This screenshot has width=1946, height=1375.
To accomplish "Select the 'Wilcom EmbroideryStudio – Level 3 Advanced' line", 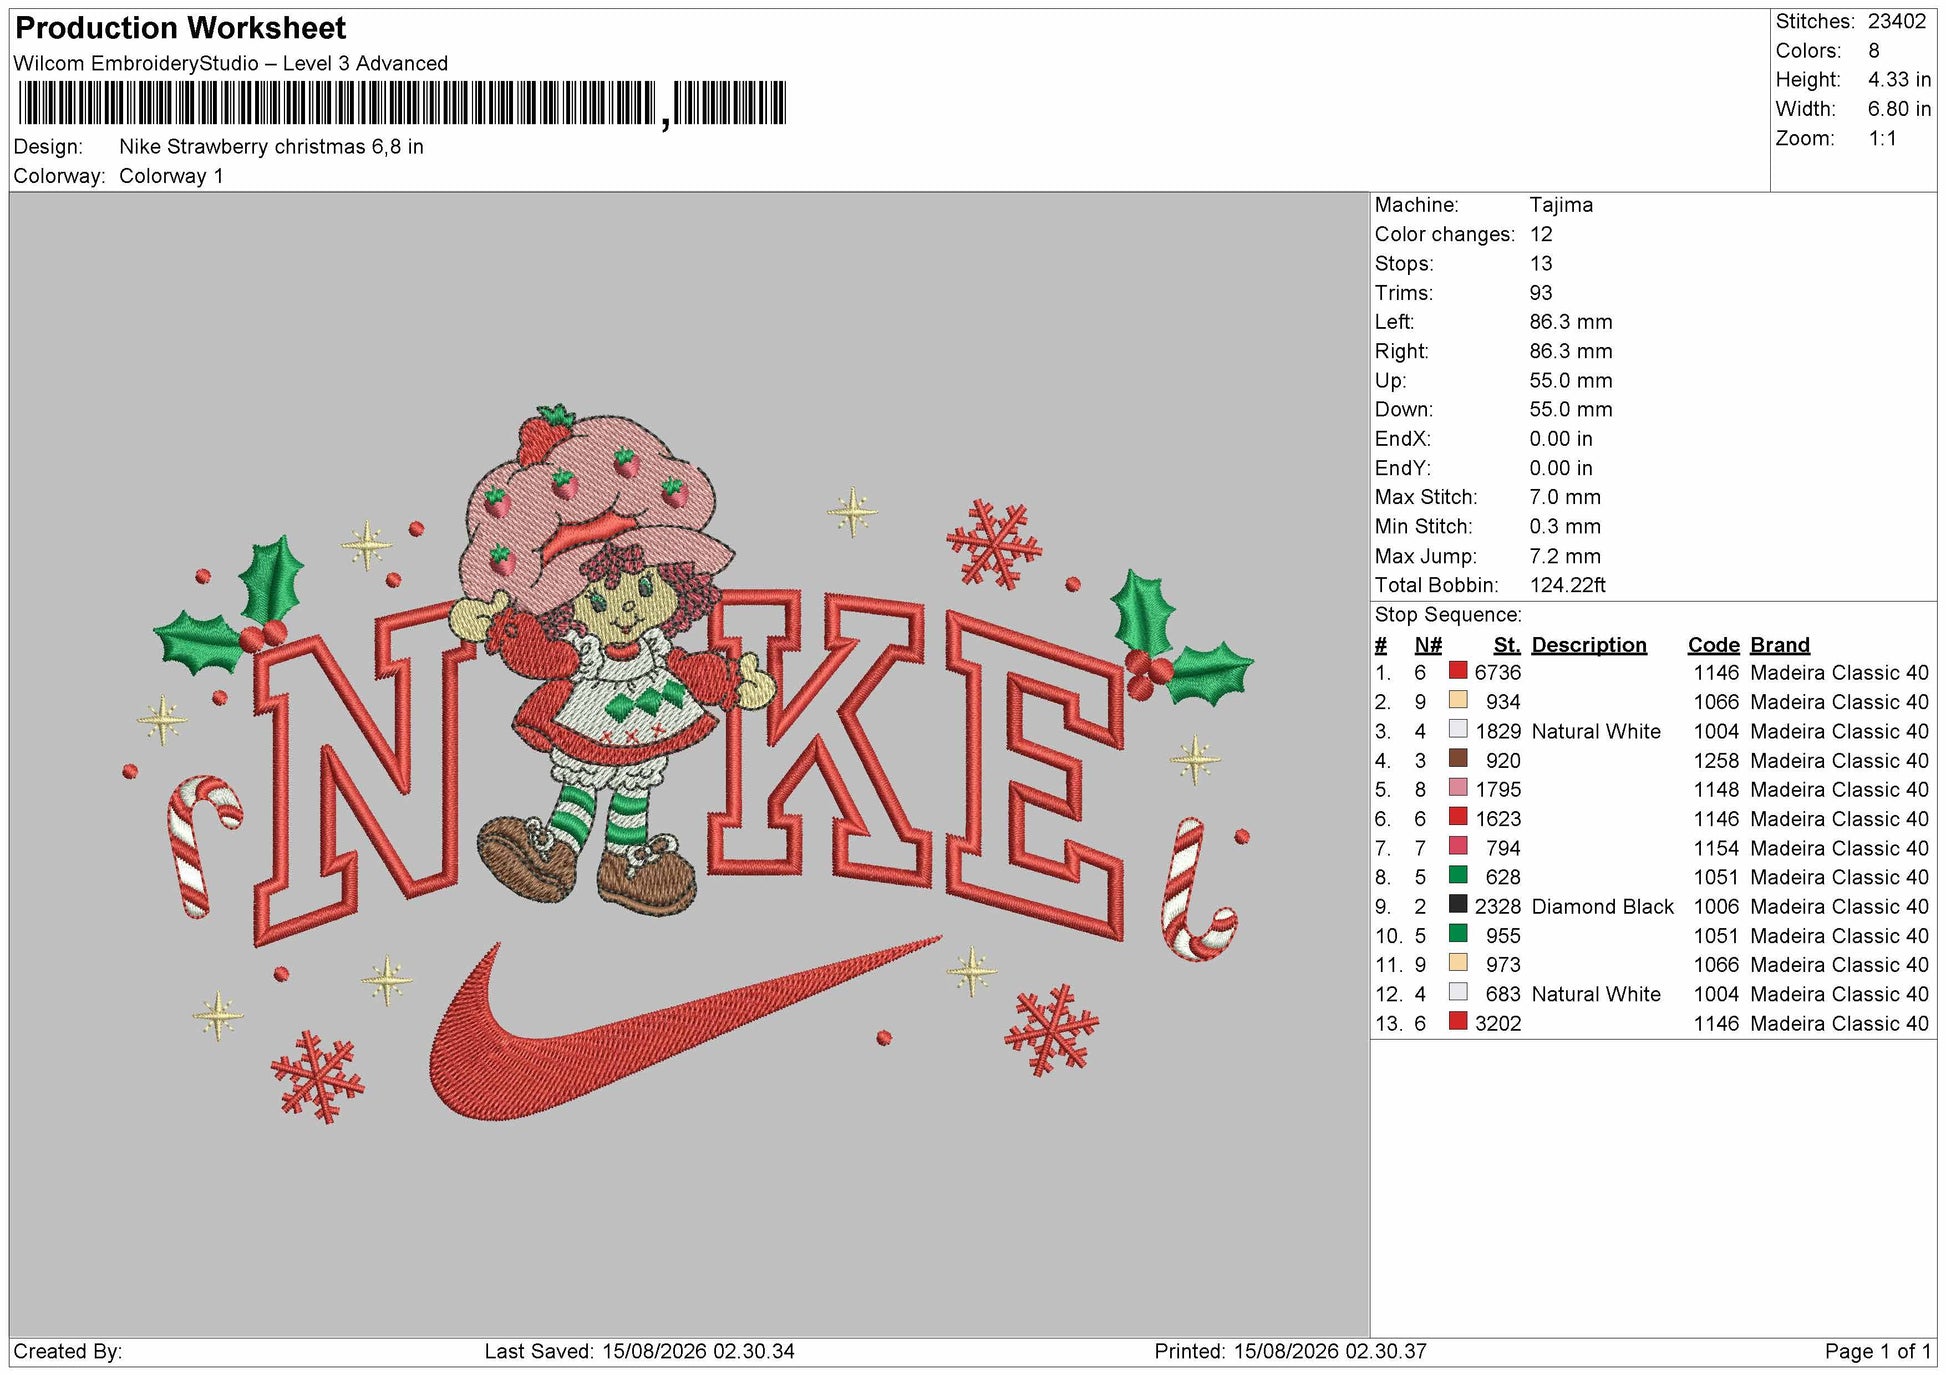I will pos(231,63).
